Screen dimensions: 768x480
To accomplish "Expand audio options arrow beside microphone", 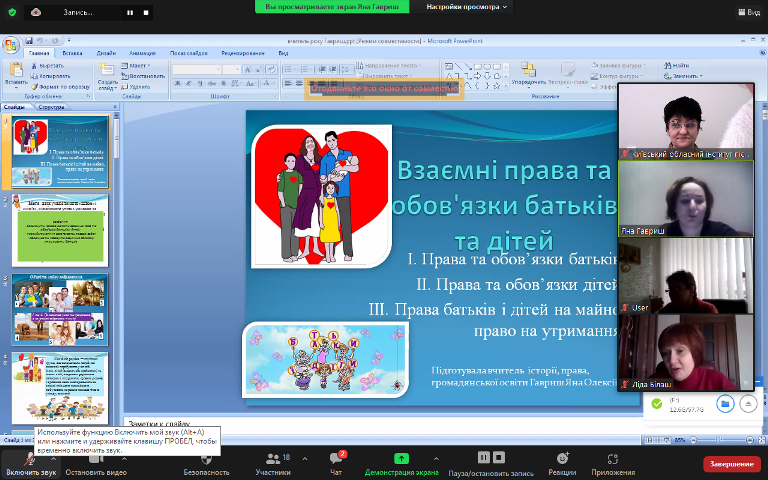I will pyautogui.click(x=53, y=458).
